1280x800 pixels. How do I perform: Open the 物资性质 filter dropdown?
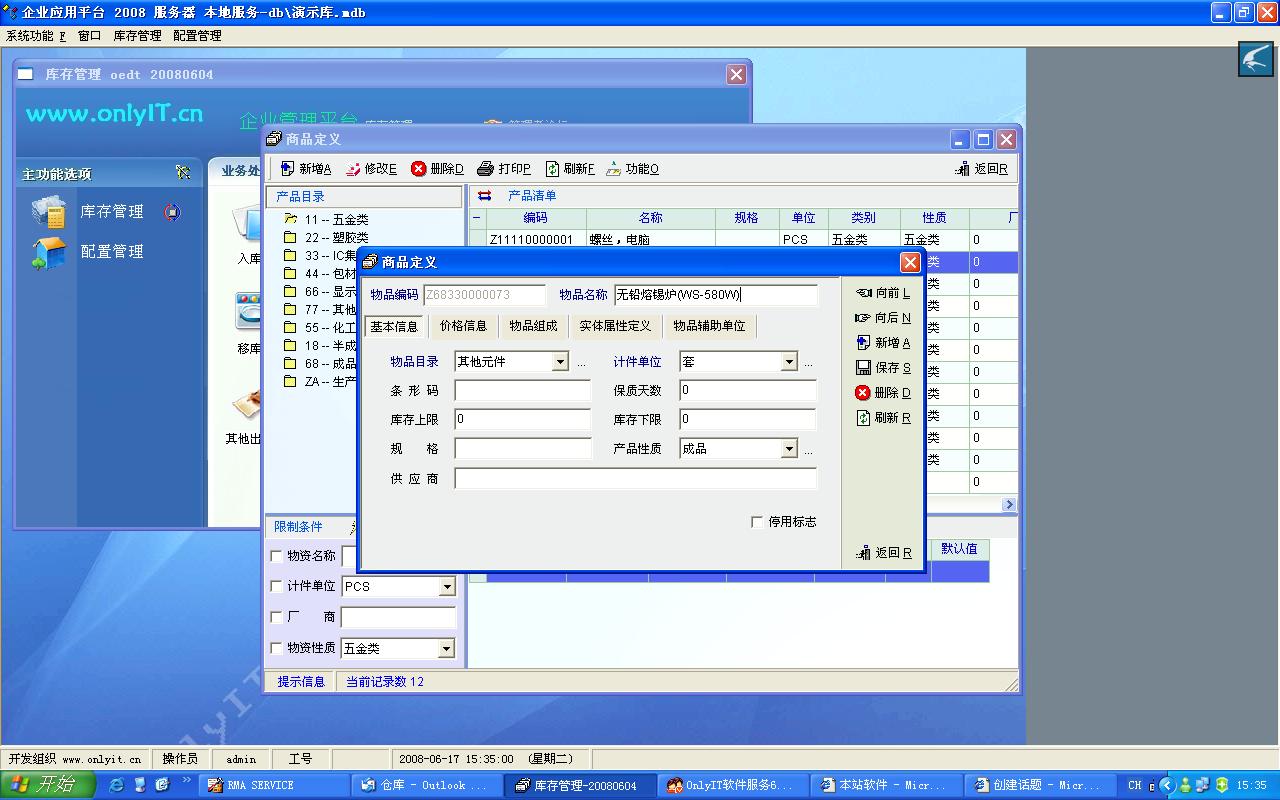(446, 649)
